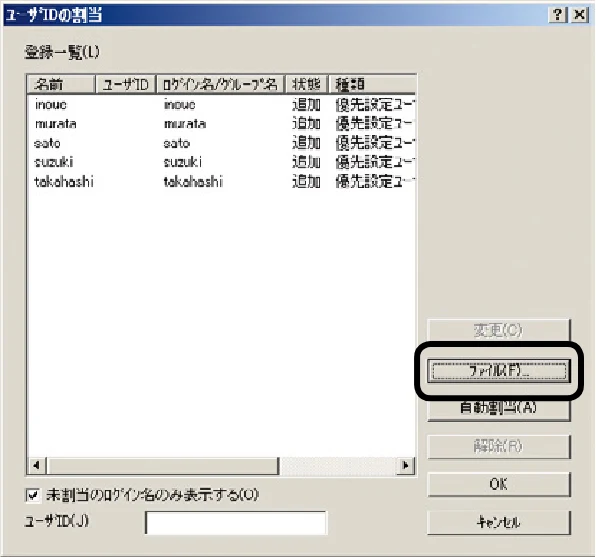Click login name murata in list
Image resolution: width=596 pixels, height=557 pixels.
(185, 124)
